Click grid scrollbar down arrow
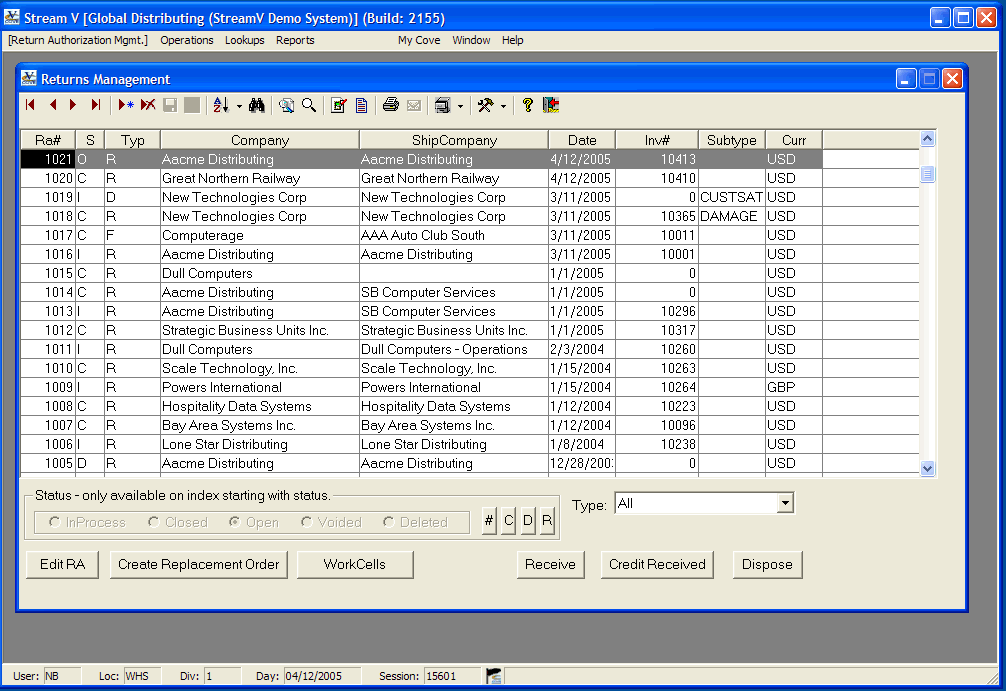 927,468
